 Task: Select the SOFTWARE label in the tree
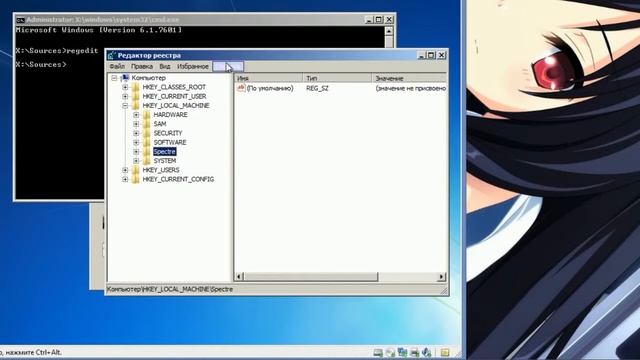click(170, 142)
